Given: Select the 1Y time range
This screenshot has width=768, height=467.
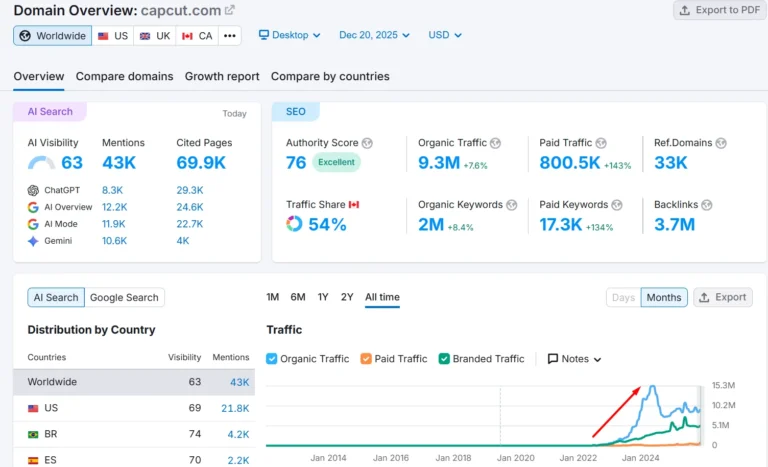Looking at the screenshot, I should click(323, 297).
